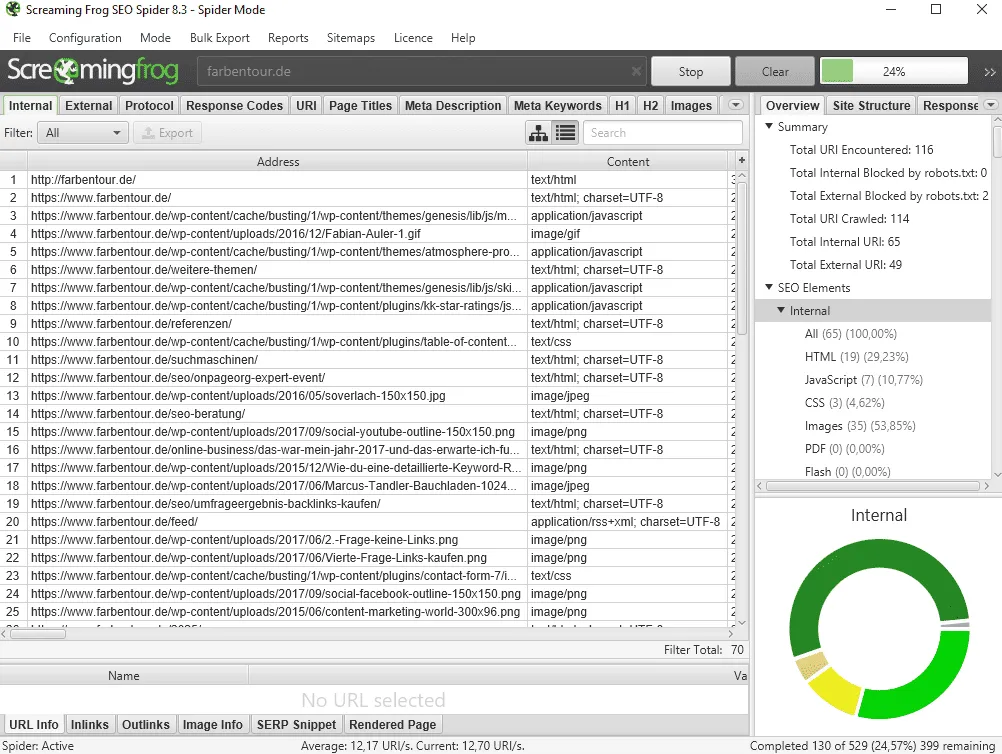Open the Sitemaps menu

351,38
